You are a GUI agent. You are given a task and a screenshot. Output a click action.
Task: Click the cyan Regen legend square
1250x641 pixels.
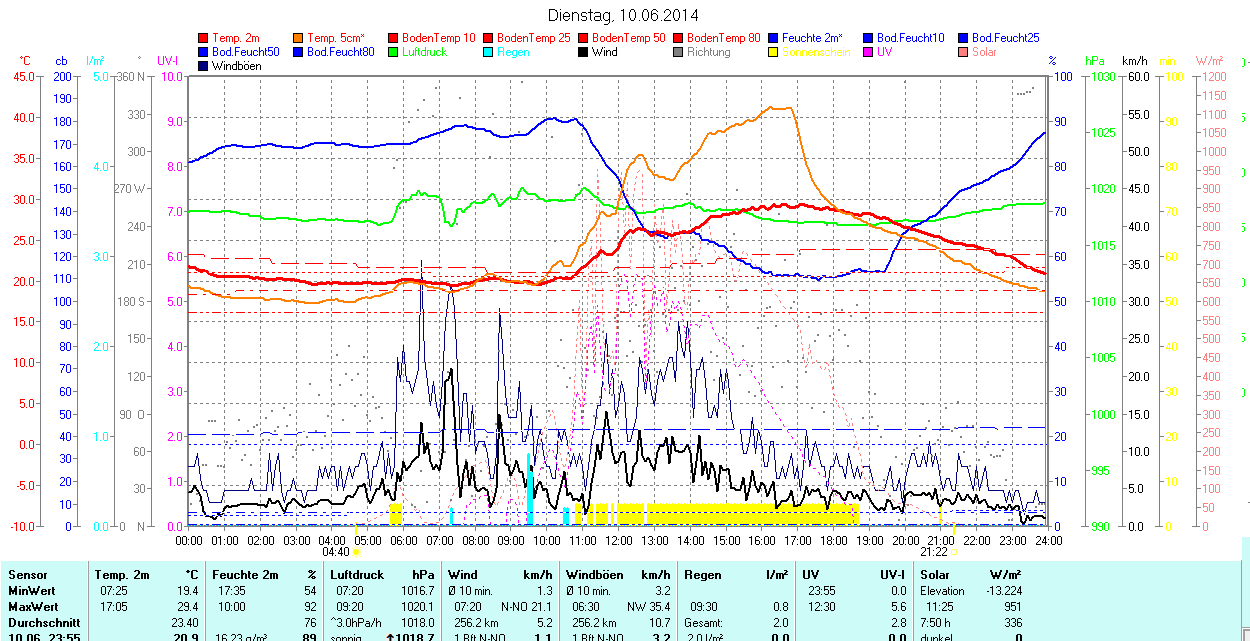point(489,52)
